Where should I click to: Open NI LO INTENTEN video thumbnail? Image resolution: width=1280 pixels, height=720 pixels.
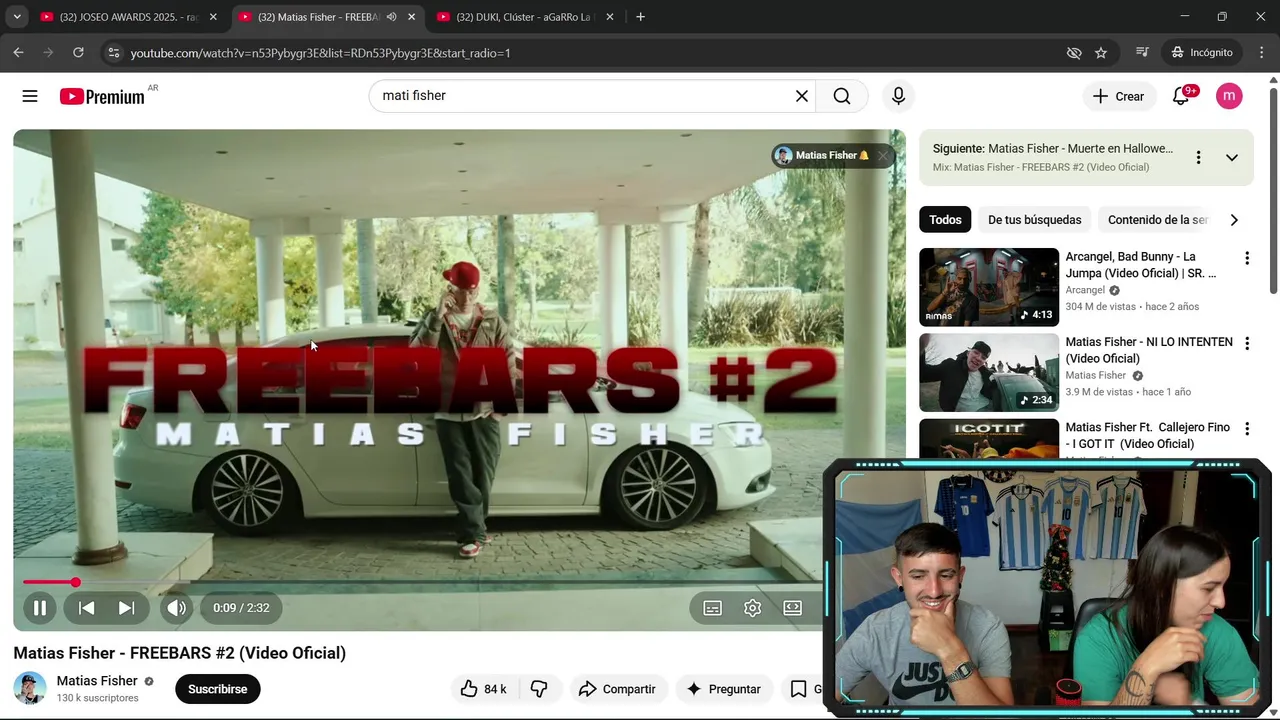pos(989,372)
